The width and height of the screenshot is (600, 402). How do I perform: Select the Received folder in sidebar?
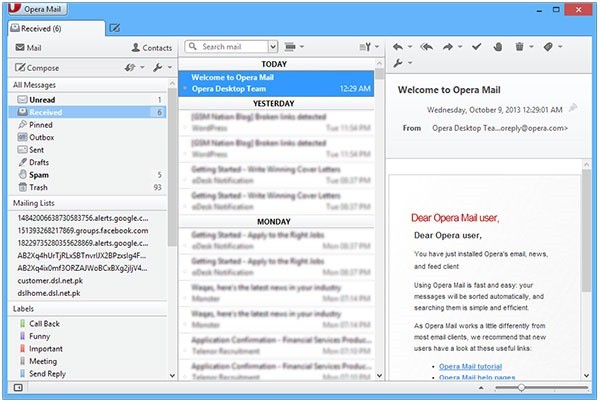[x=88, y=112]
